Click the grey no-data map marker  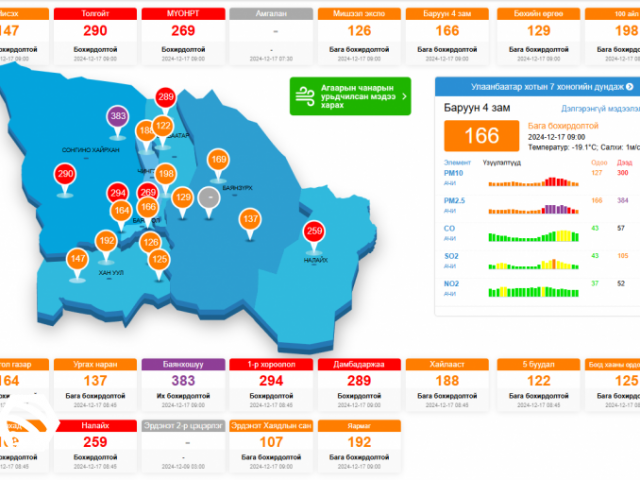[x=209, y=198]
